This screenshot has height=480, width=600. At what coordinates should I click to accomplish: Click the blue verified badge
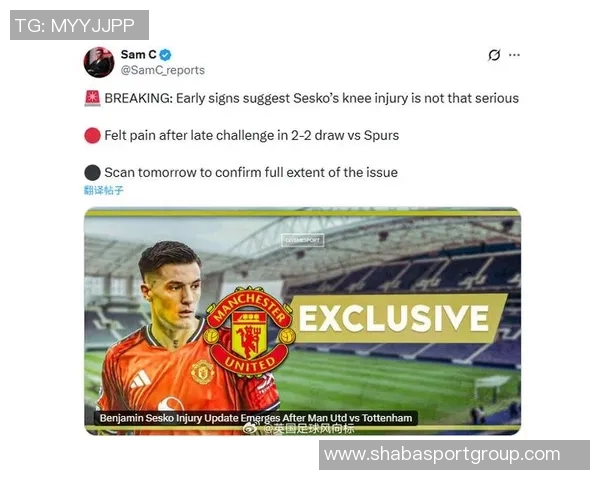point(165,56)
